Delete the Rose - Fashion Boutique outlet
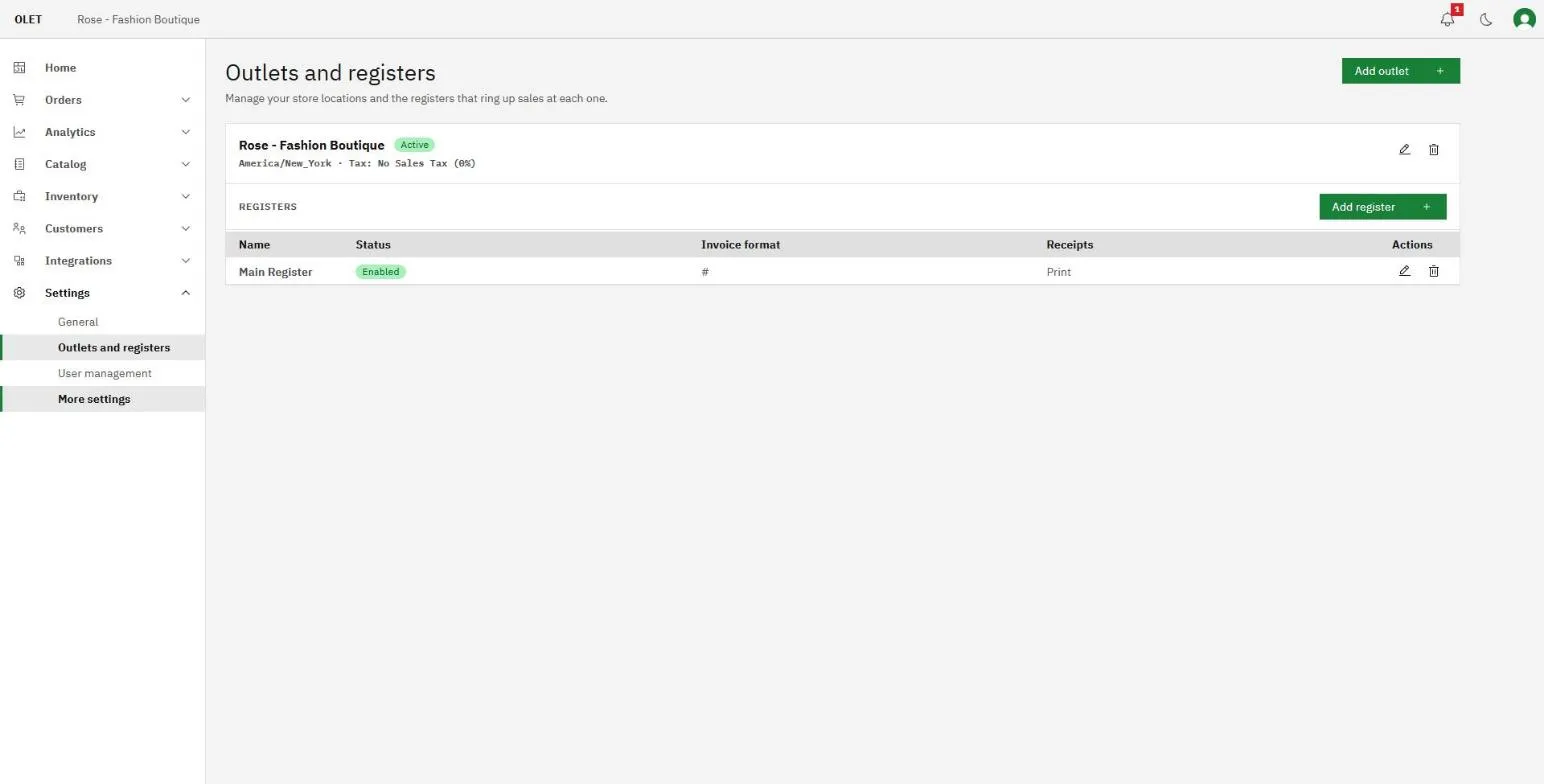1544x784 pixels. [x=1433, y=149]
